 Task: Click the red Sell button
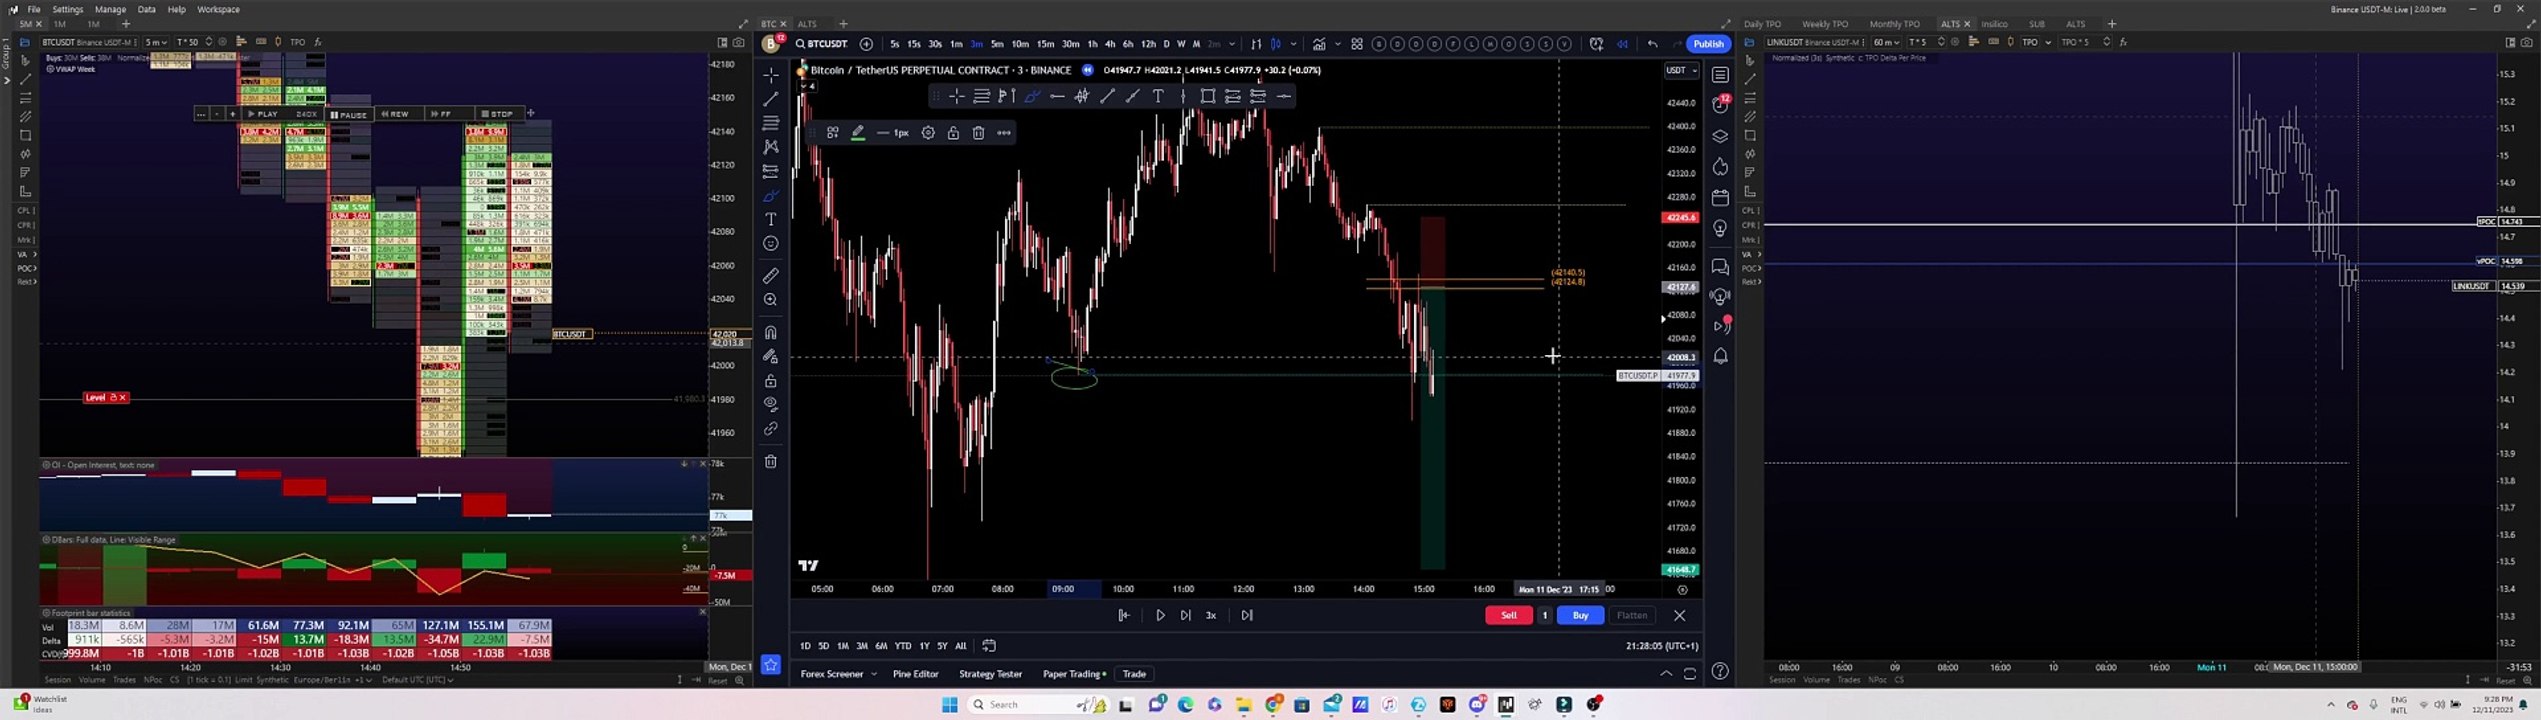(x=1509, y=615)
